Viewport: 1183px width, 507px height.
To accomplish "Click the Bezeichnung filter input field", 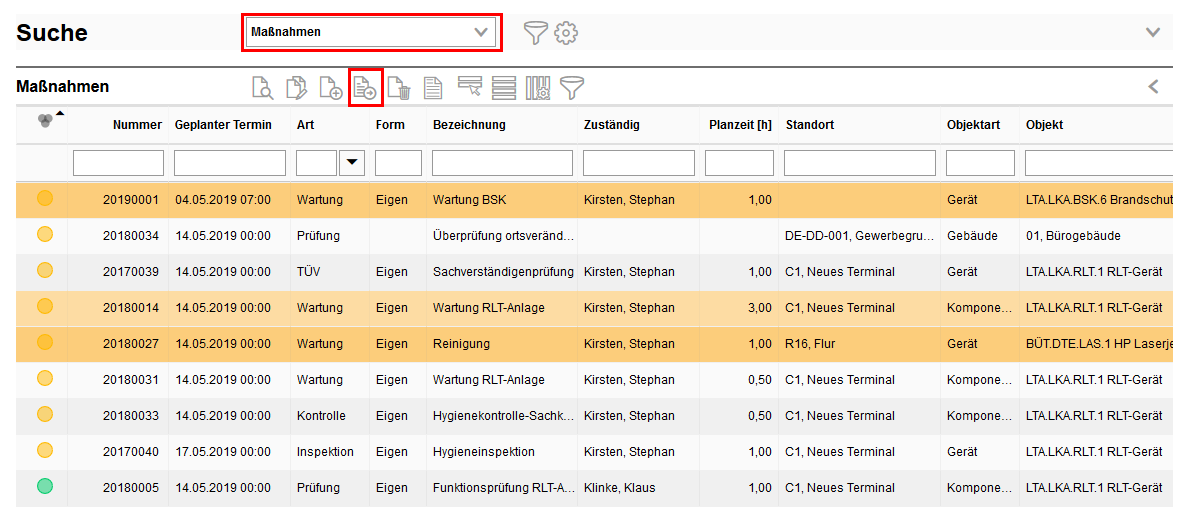I will (502, 162).
